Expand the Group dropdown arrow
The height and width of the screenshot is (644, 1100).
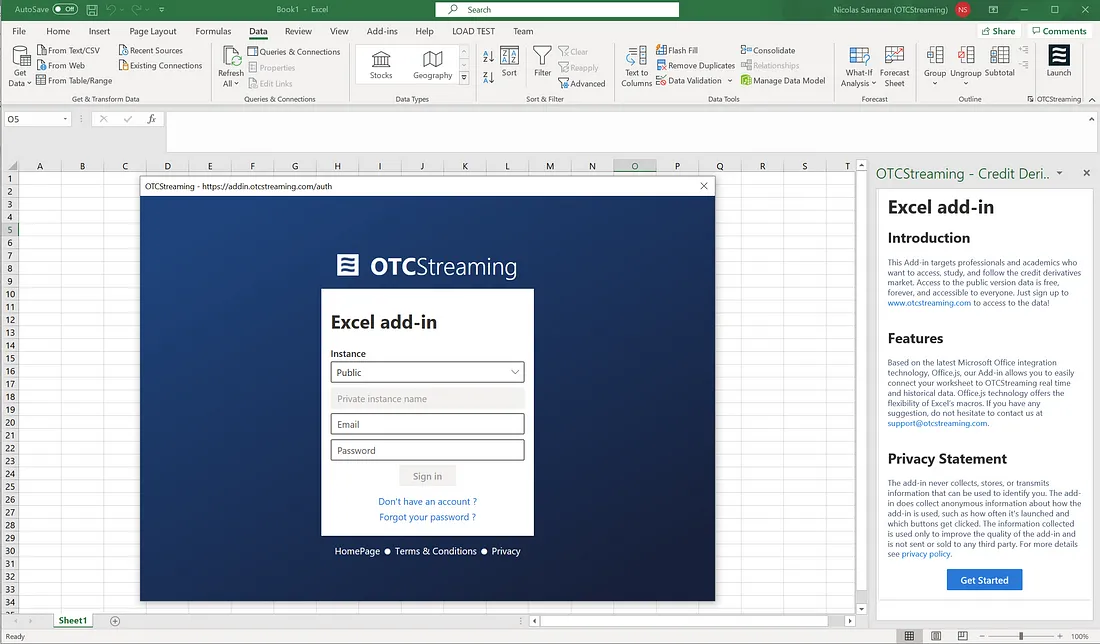(x=935, y=83)
